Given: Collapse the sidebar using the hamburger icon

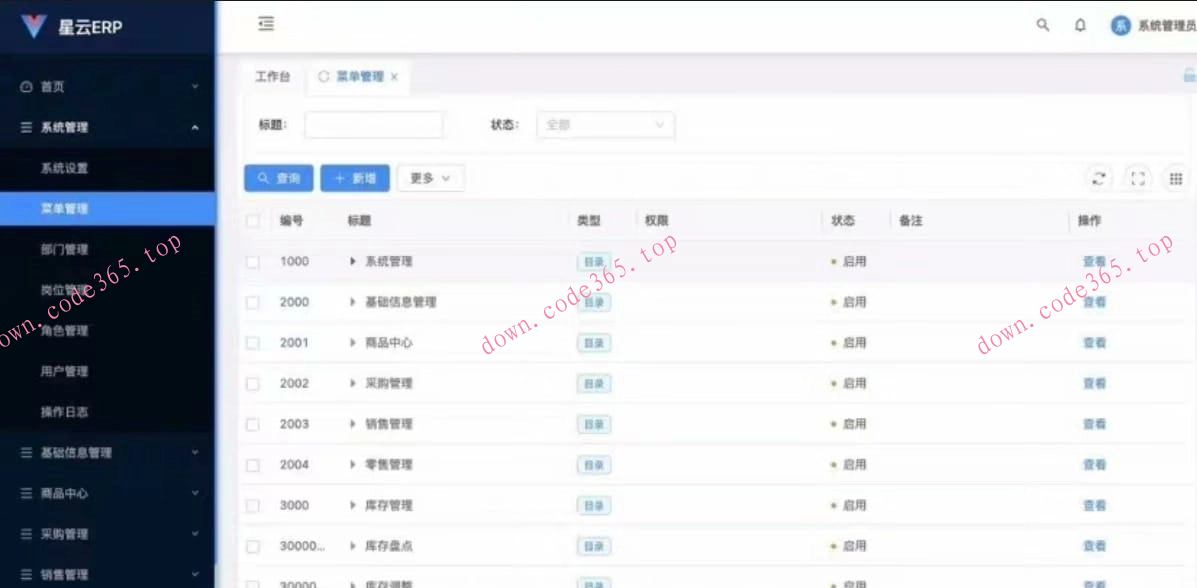Looking at the screenshot, I should [265, 24].
